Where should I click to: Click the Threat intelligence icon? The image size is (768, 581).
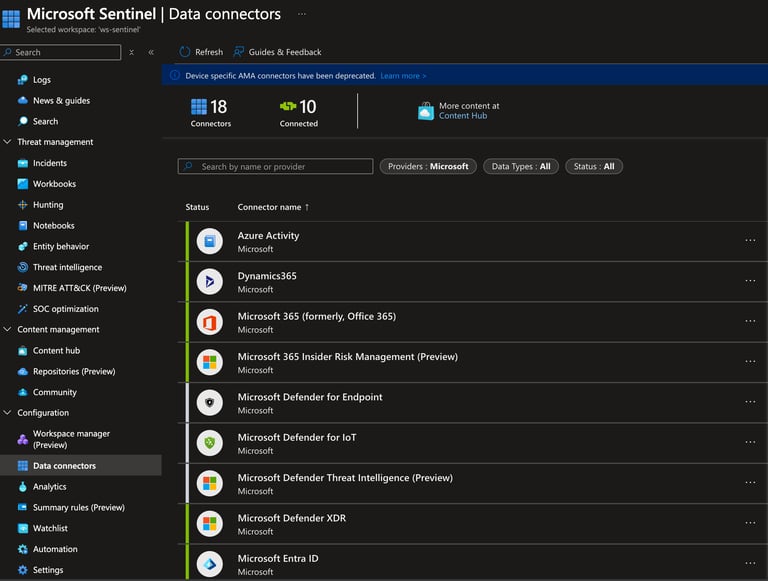point(23,267)
